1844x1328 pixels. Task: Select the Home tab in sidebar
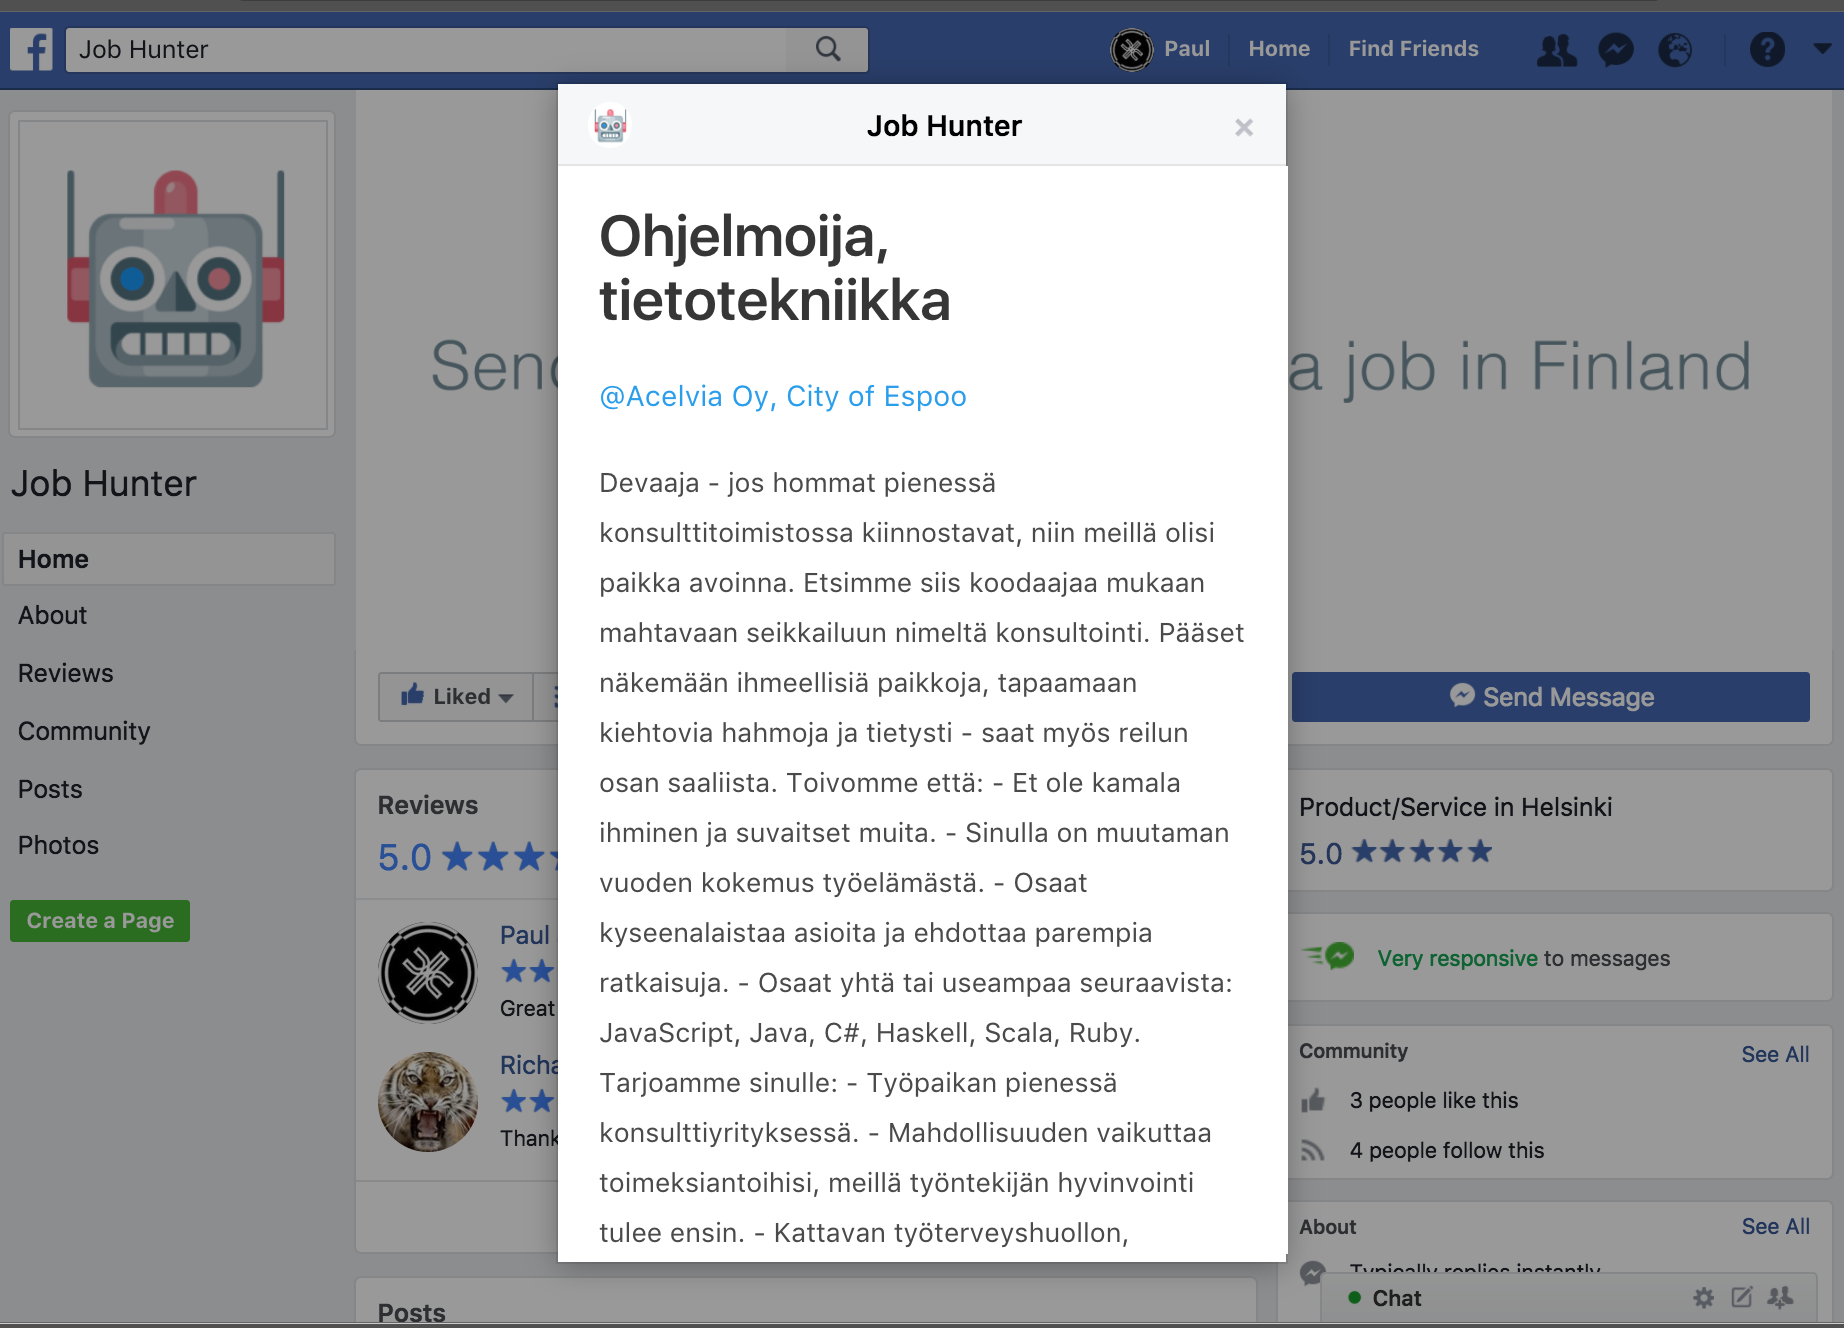point(169,559)
